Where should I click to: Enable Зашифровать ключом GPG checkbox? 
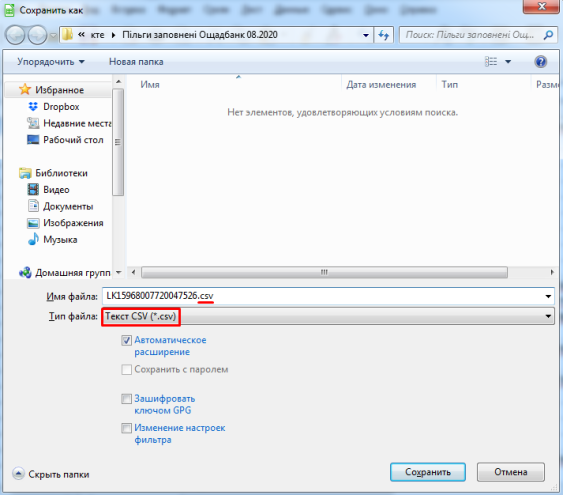click(126, 399)
